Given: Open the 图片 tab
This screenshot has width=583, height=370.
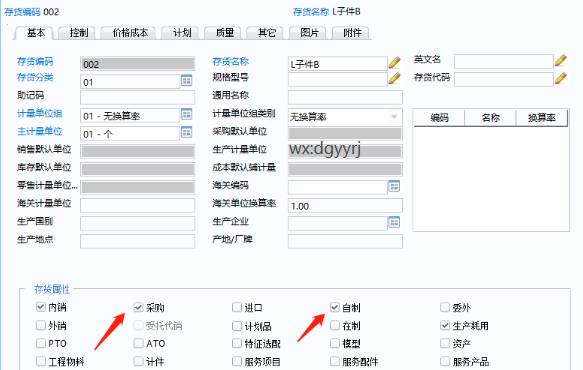Looking at the screenshot, I should coord(309,33).
